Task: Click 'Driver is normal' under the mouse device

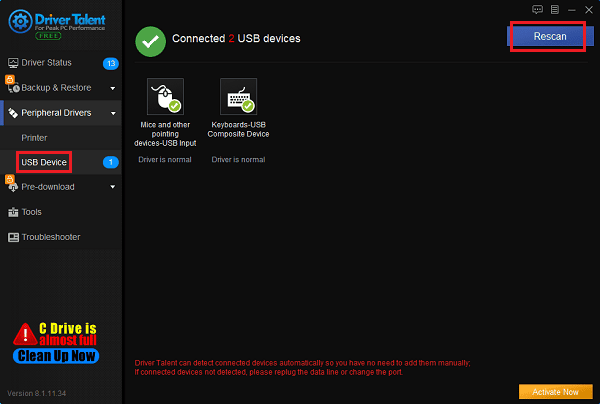Action: (x=165, y=160)
